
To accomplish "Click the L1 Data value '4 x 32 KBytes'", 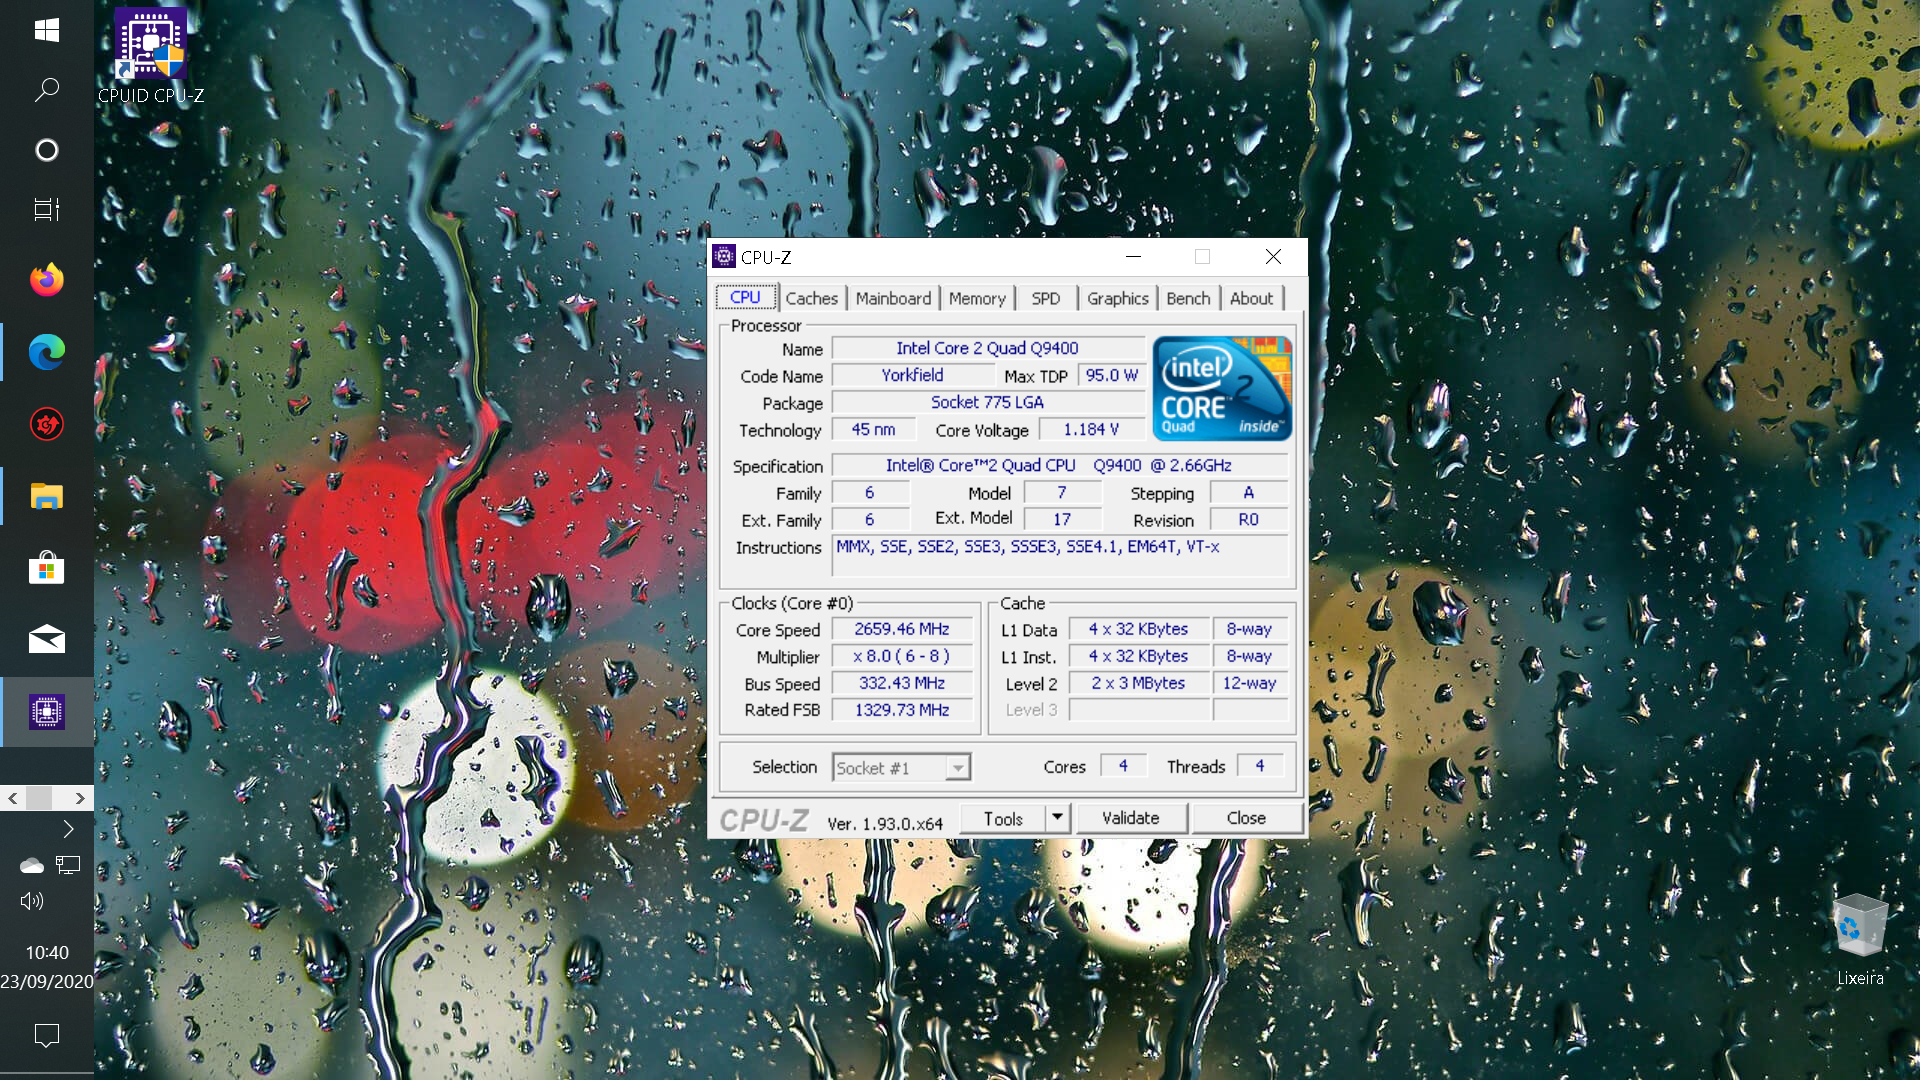I will (1138, 629).
